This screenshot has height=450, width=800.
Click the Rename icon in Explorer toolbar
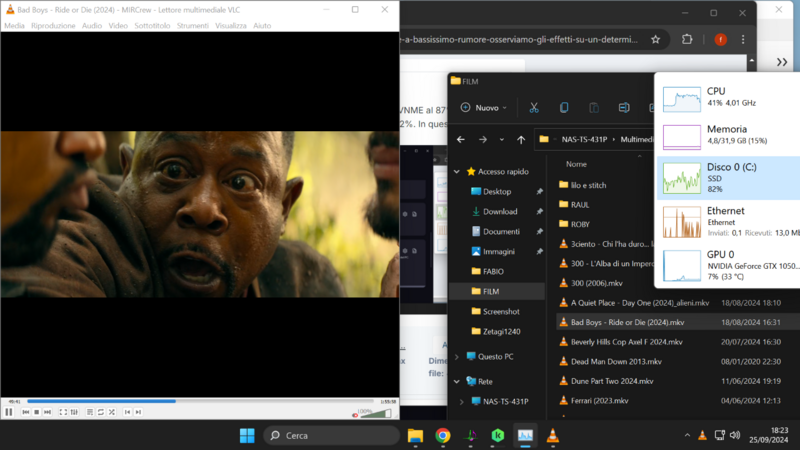(625, 108)
